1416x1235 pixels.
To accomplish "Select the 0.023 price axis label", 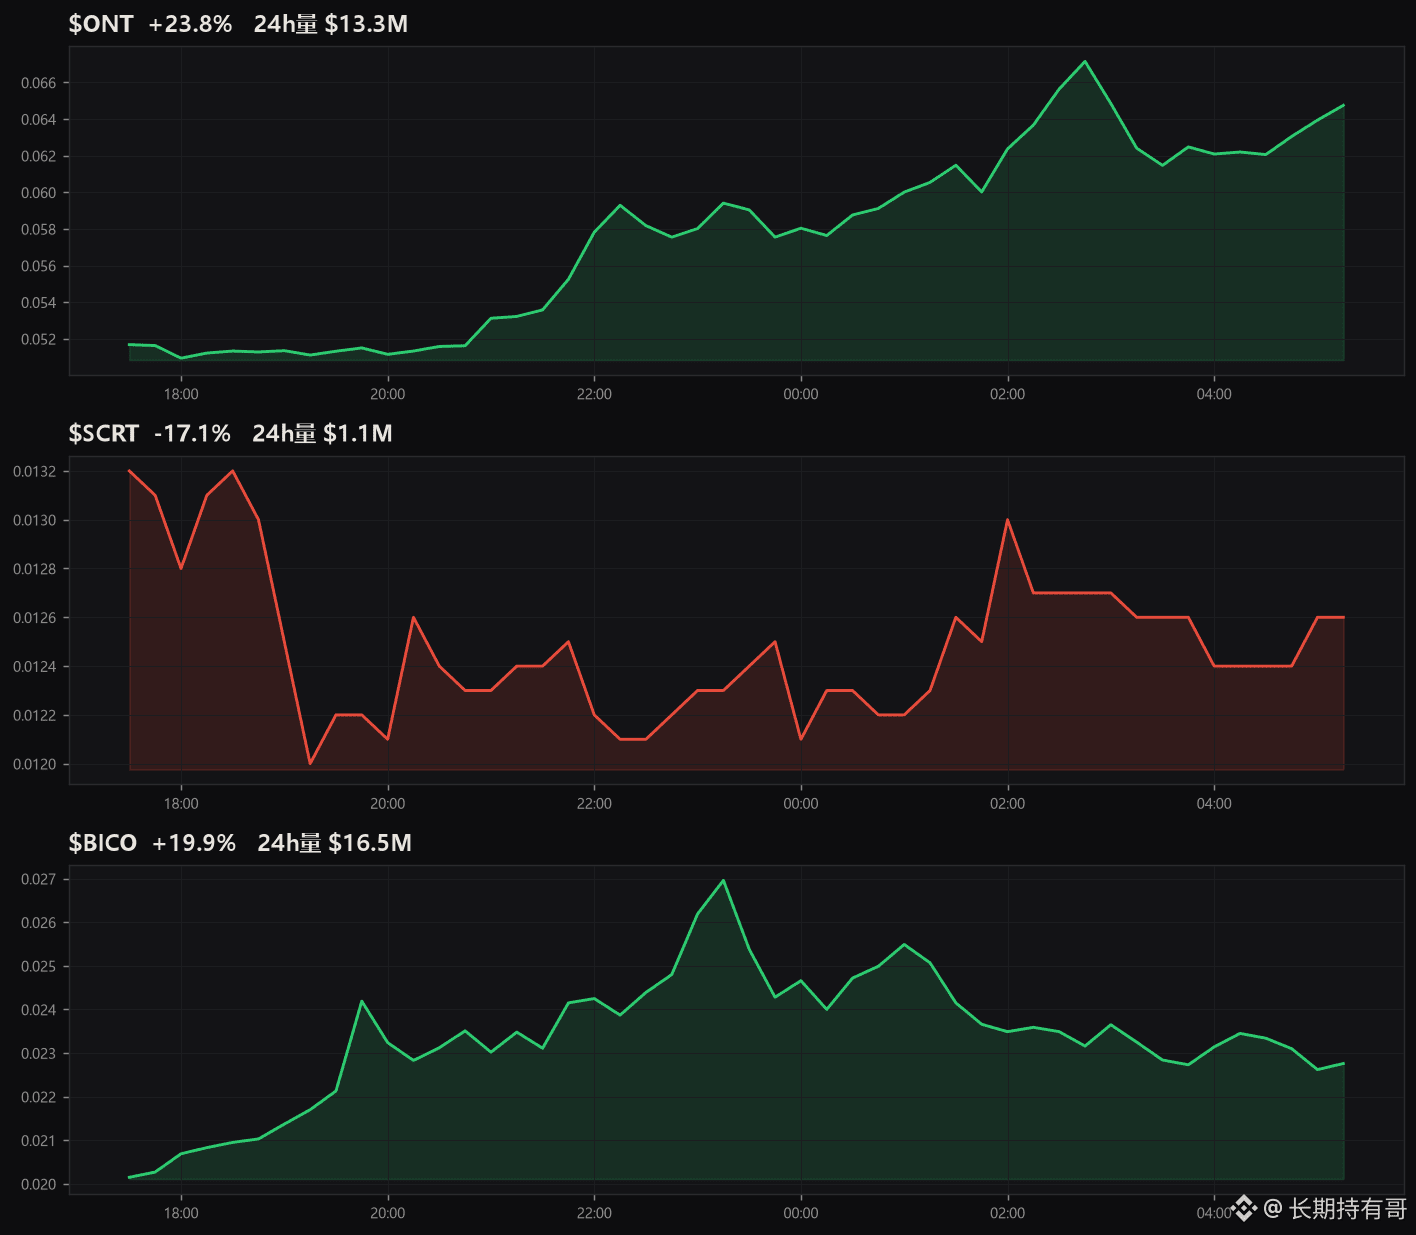I will point(39,1054).
